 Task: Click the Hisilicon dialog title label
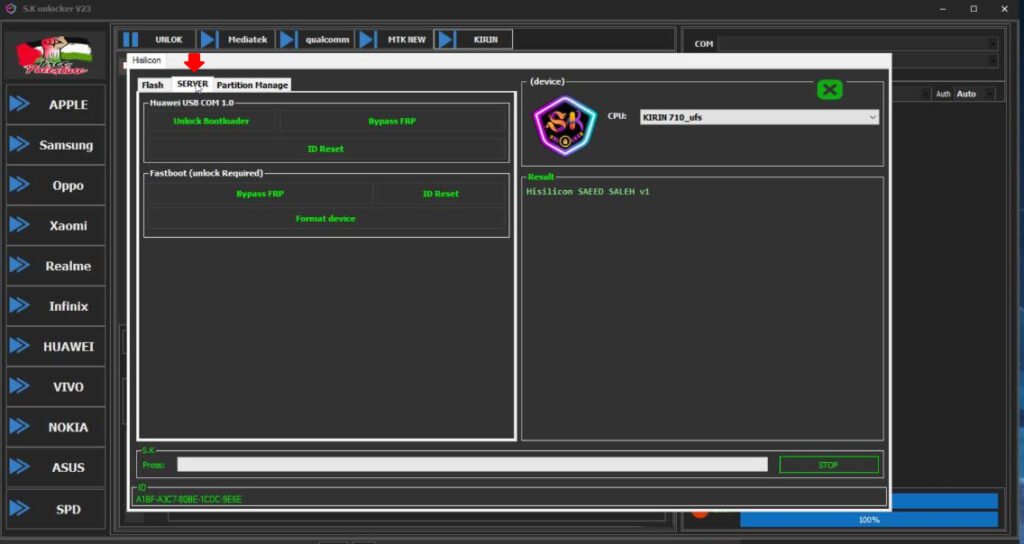(146, 60)
